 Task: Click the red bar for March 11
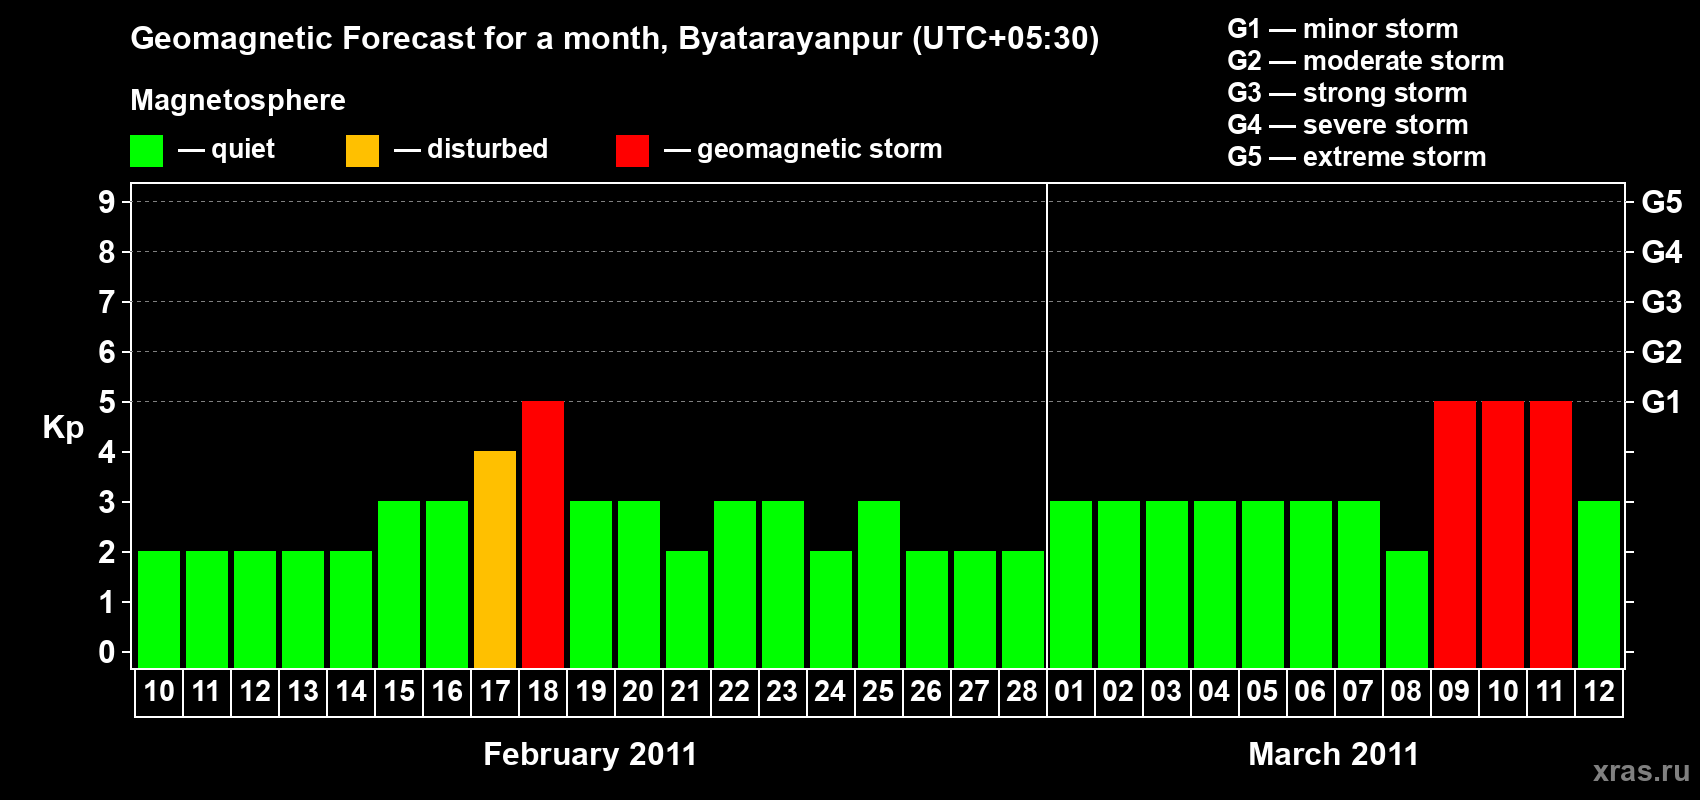click(x=1551, y=534)
